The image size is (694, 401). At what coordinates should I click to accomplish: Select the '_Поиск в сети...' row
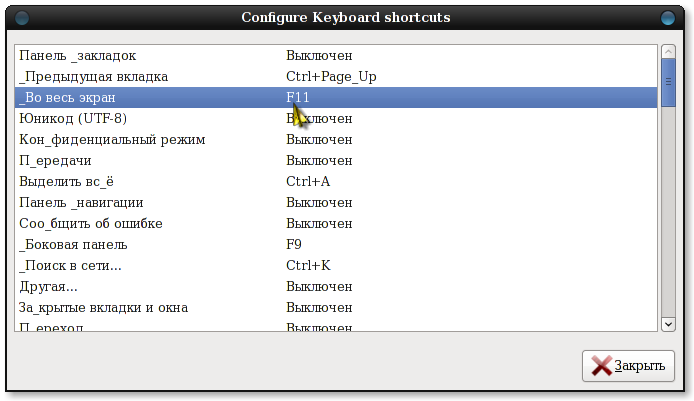(336, 266)
